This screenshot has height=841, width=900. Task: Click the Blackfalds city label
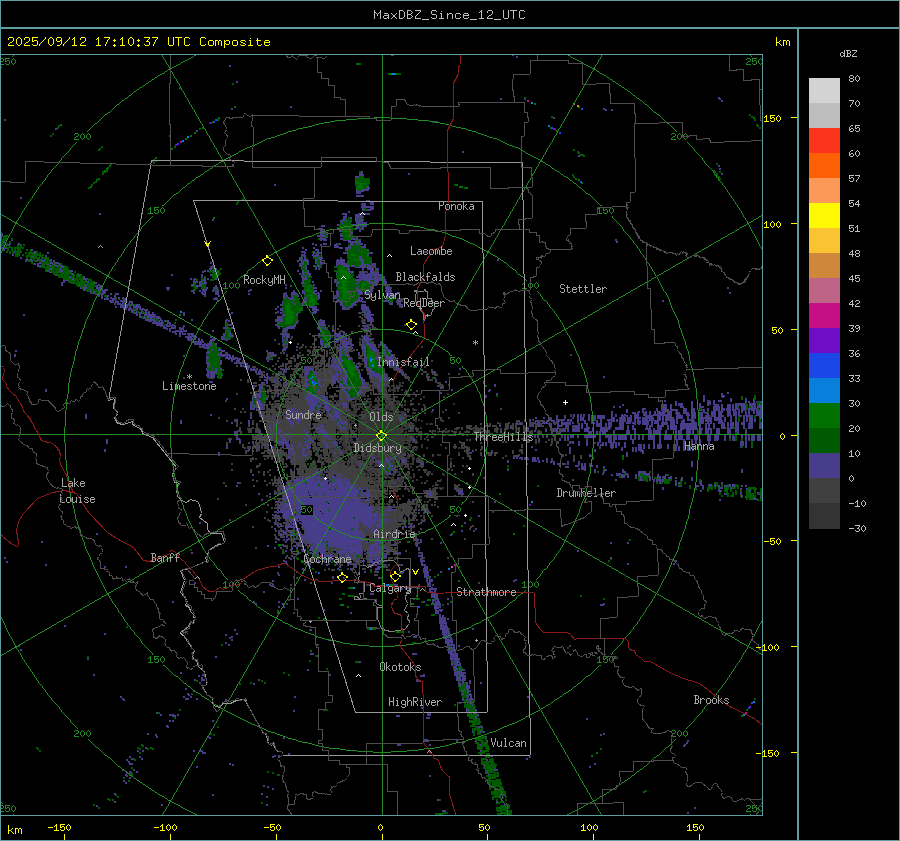(425, 277)
